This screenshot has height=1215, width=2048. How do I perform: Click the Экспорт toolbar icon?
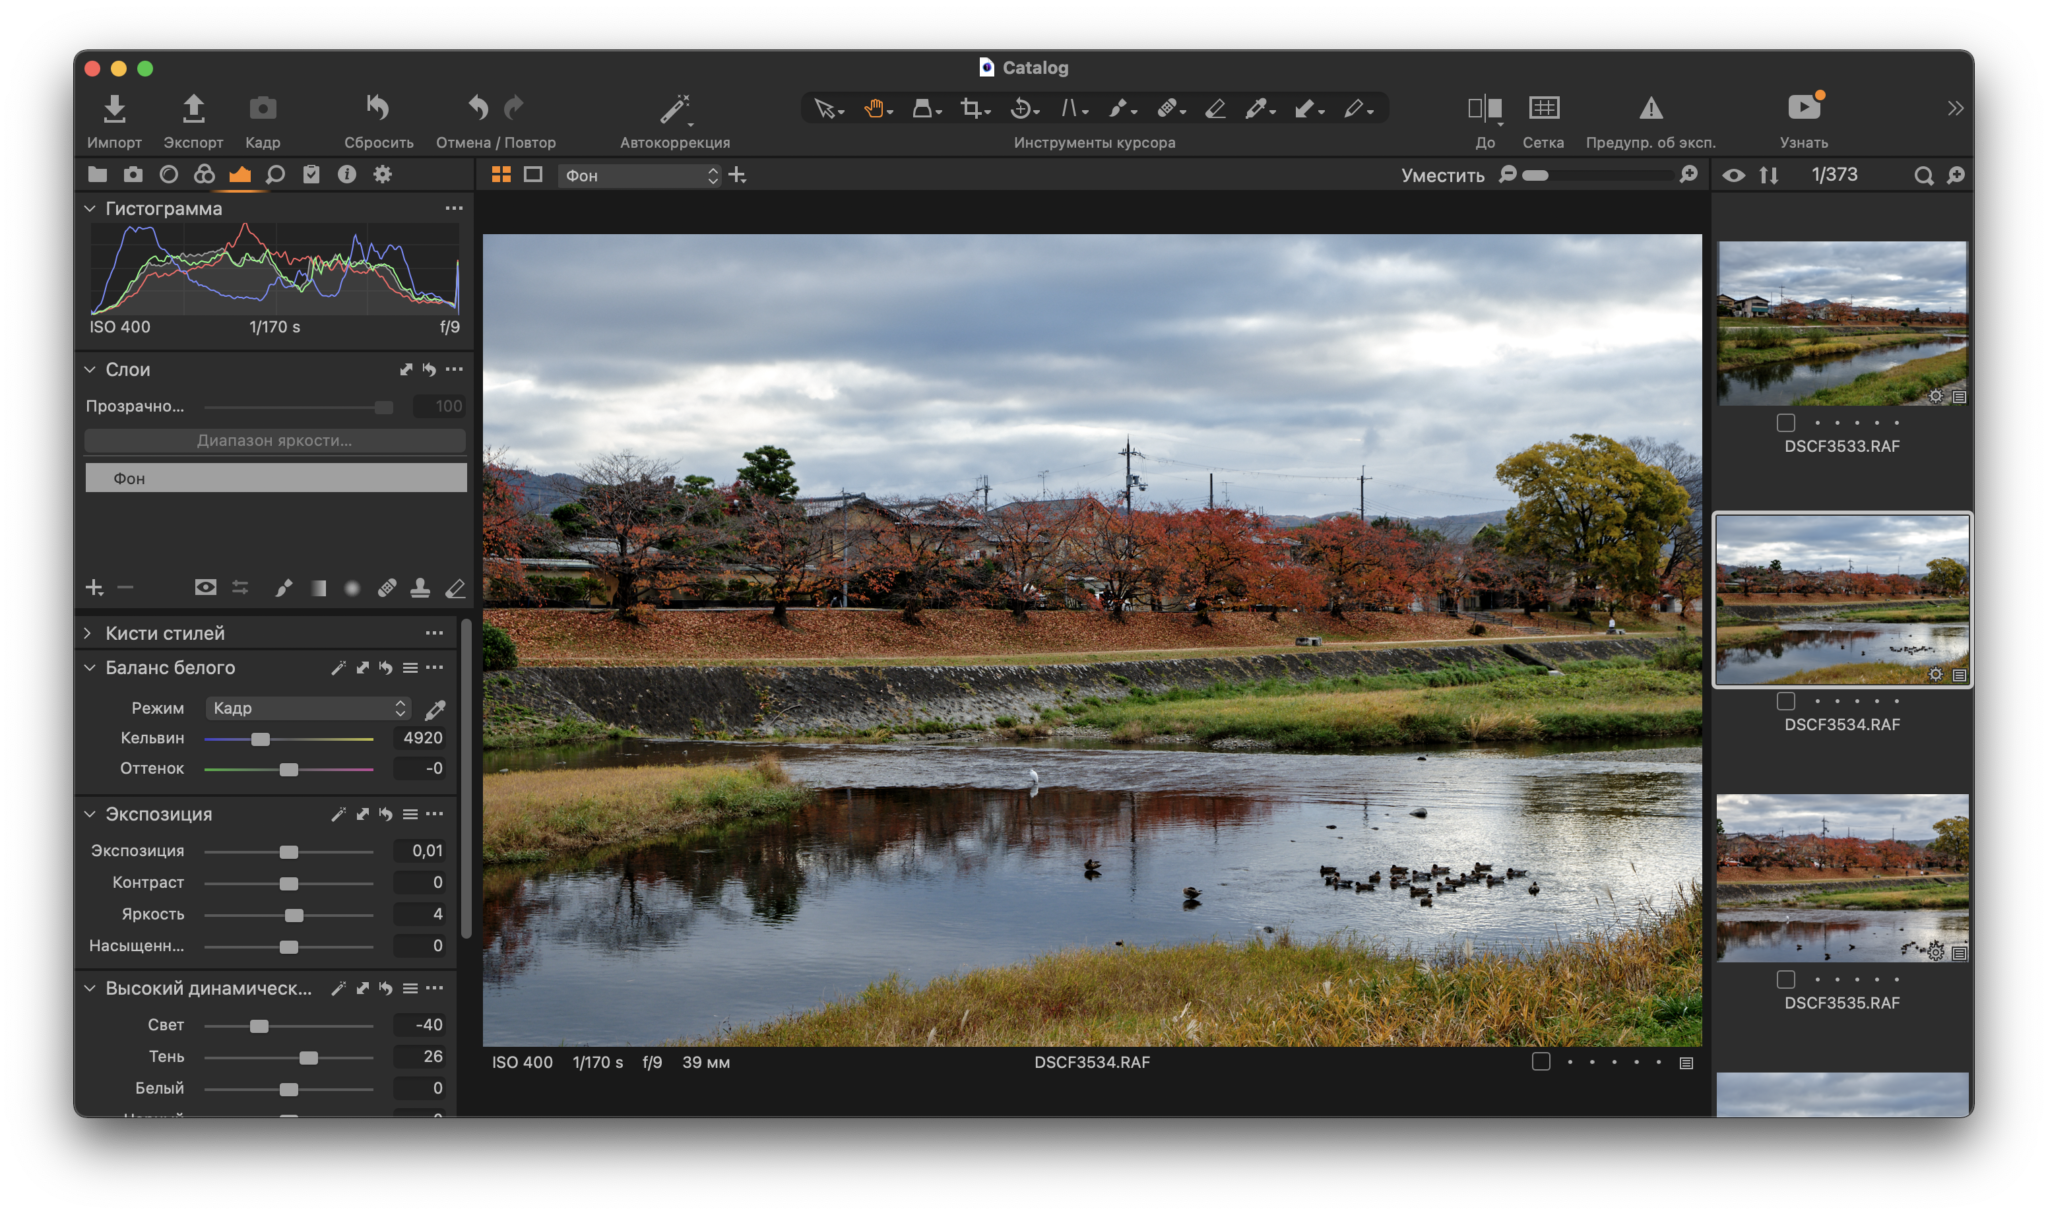(193, 108)
